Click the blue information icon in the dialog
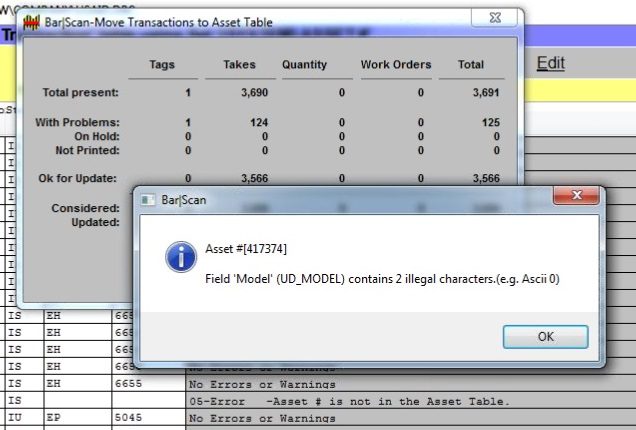Screen dimensions: 636x430 tap(181, 257)
